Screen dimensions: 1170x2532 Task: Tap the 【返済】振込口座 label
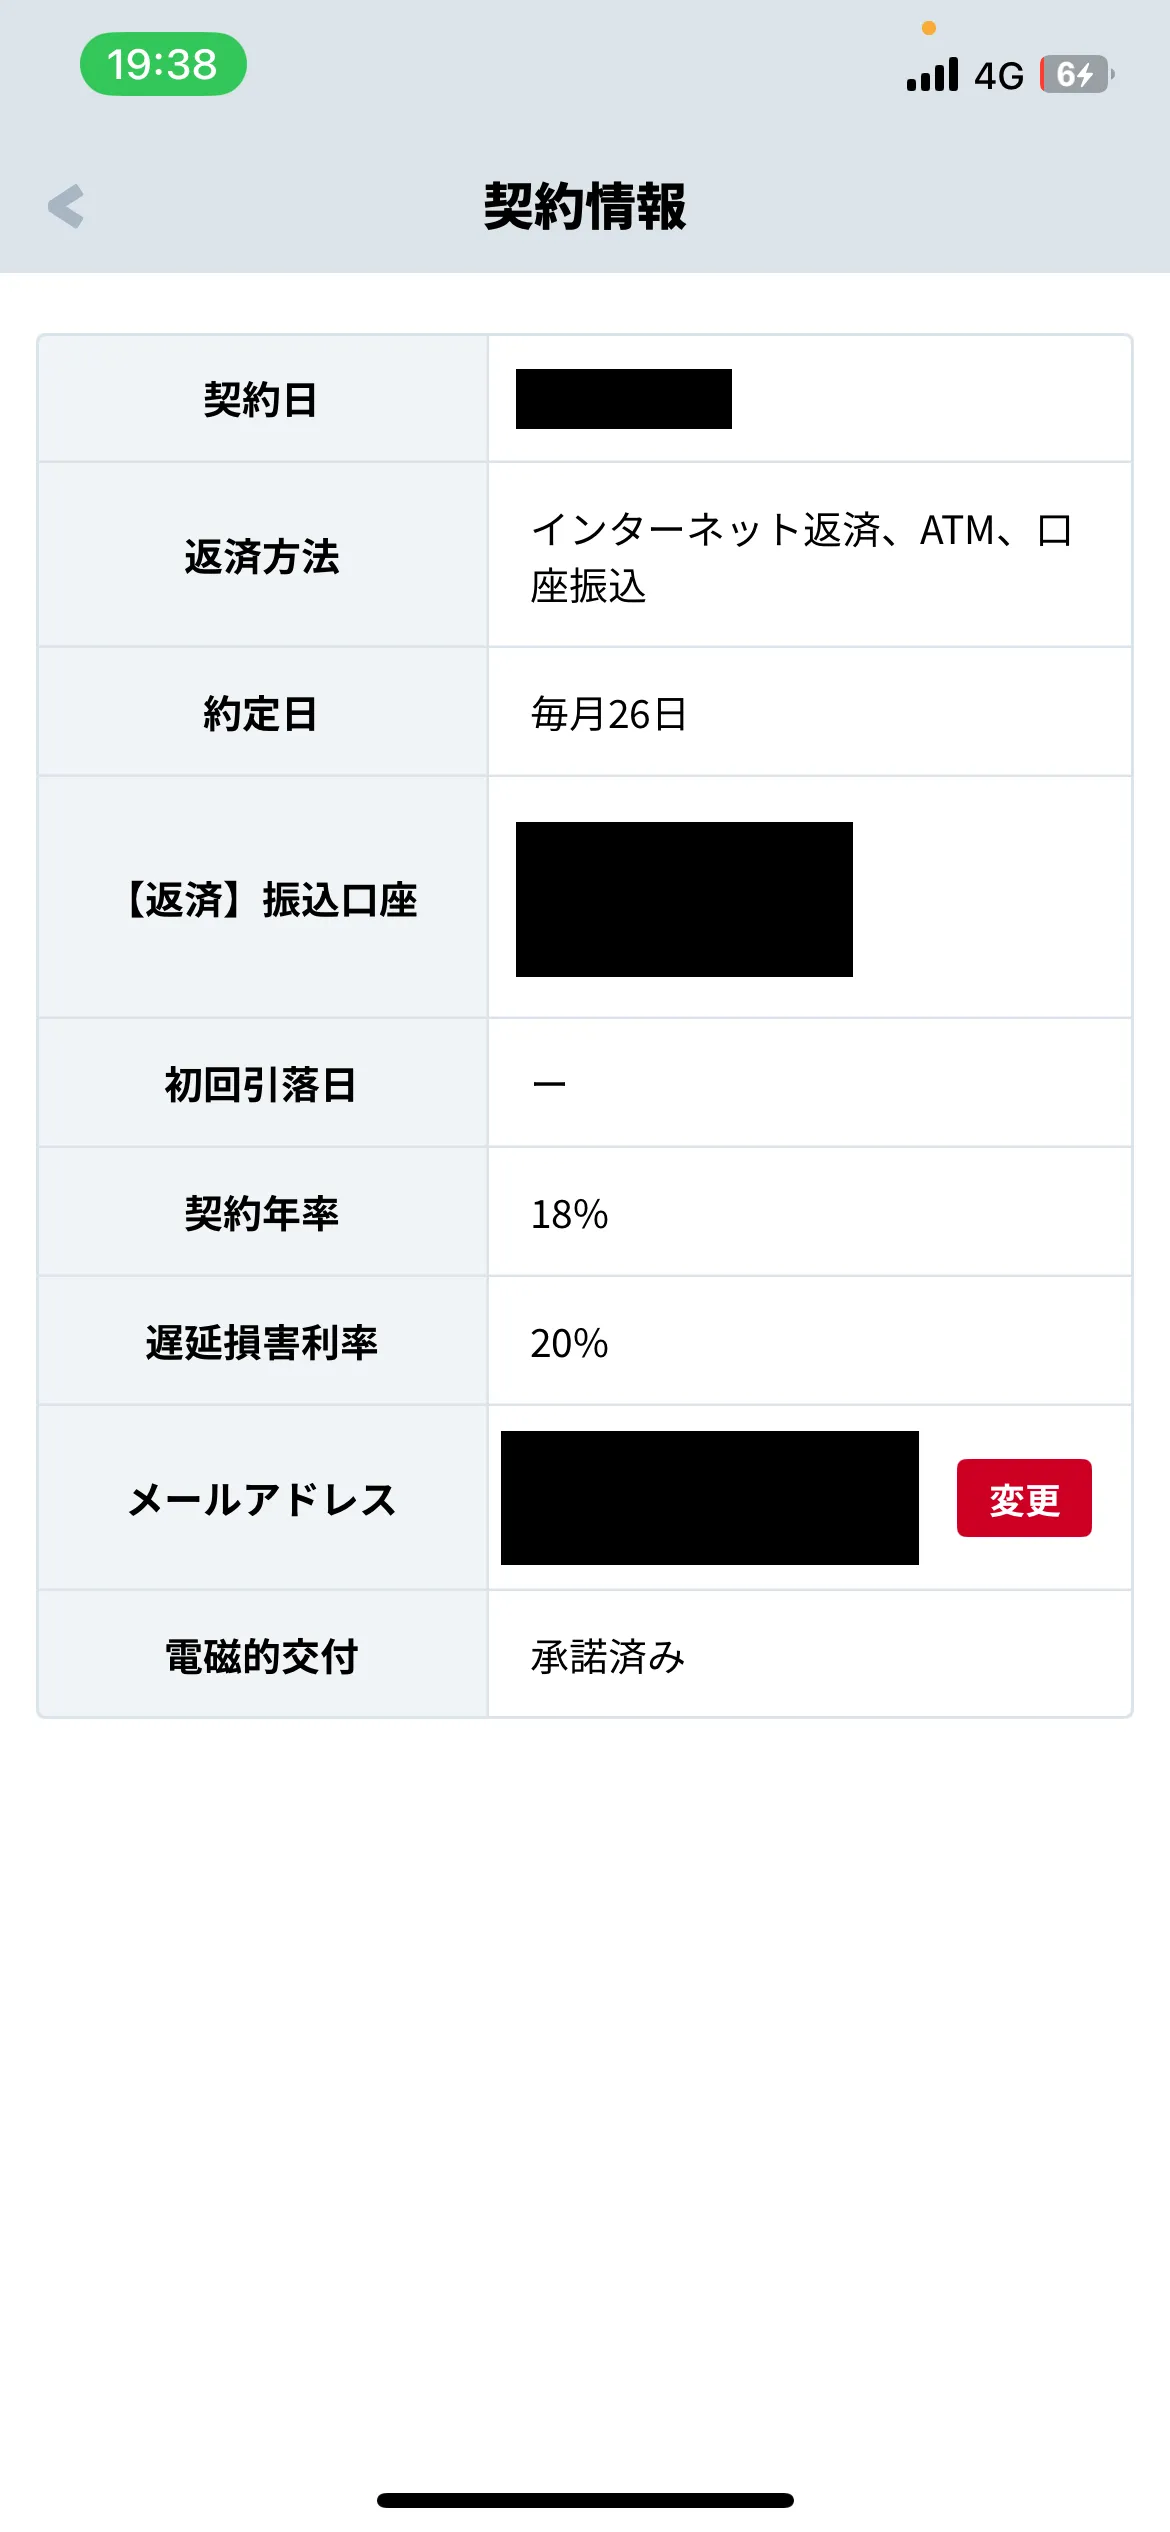268,900
